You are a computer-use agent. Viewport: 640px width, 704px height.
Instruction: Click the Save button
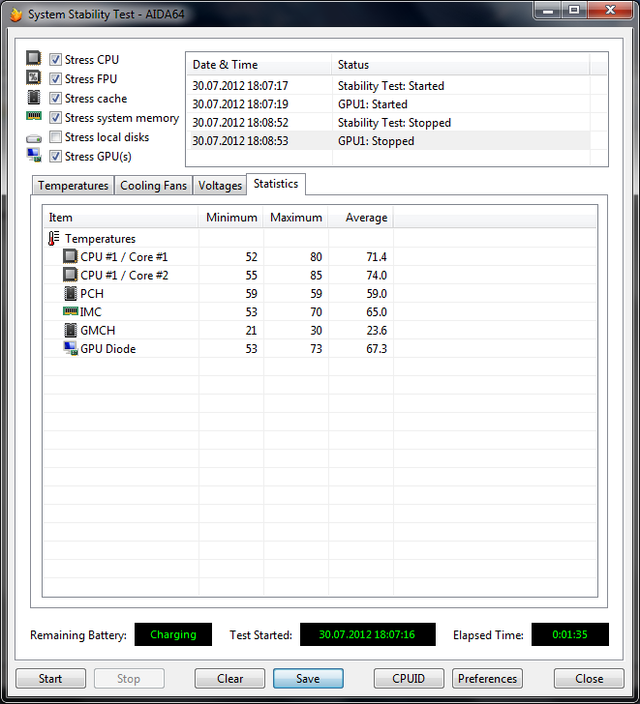click(308, 678)
